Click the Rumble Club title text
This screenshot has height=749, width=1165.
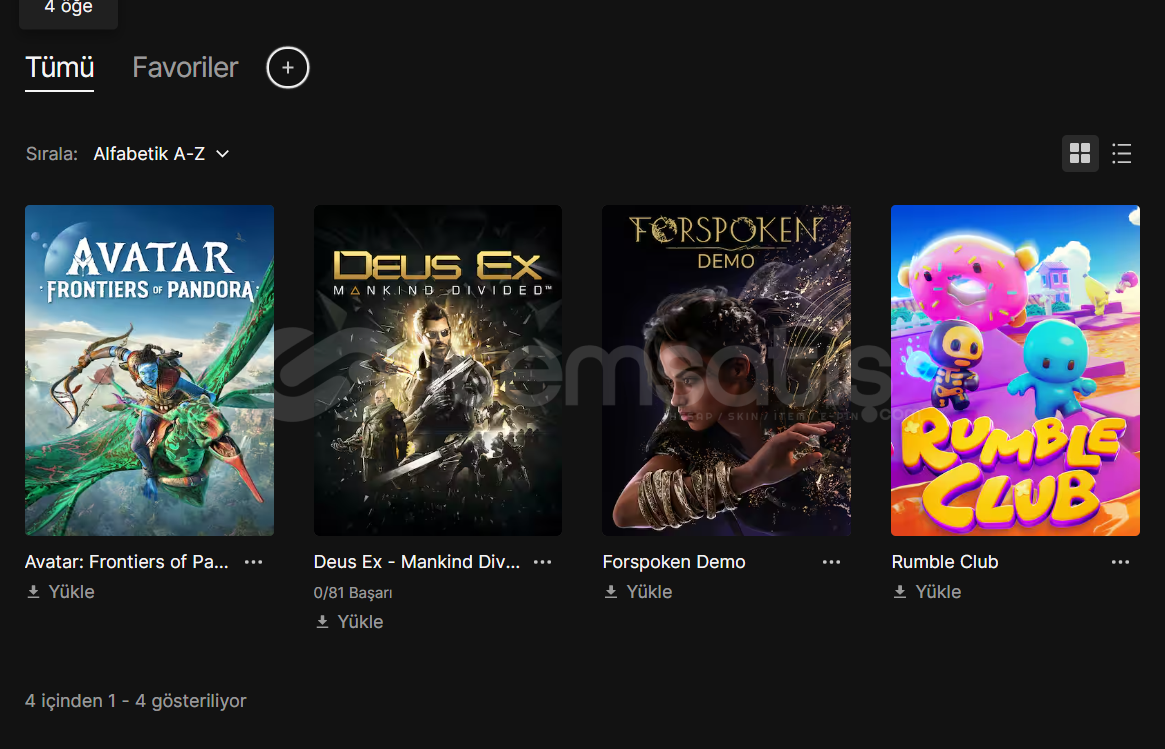(945, 562)
